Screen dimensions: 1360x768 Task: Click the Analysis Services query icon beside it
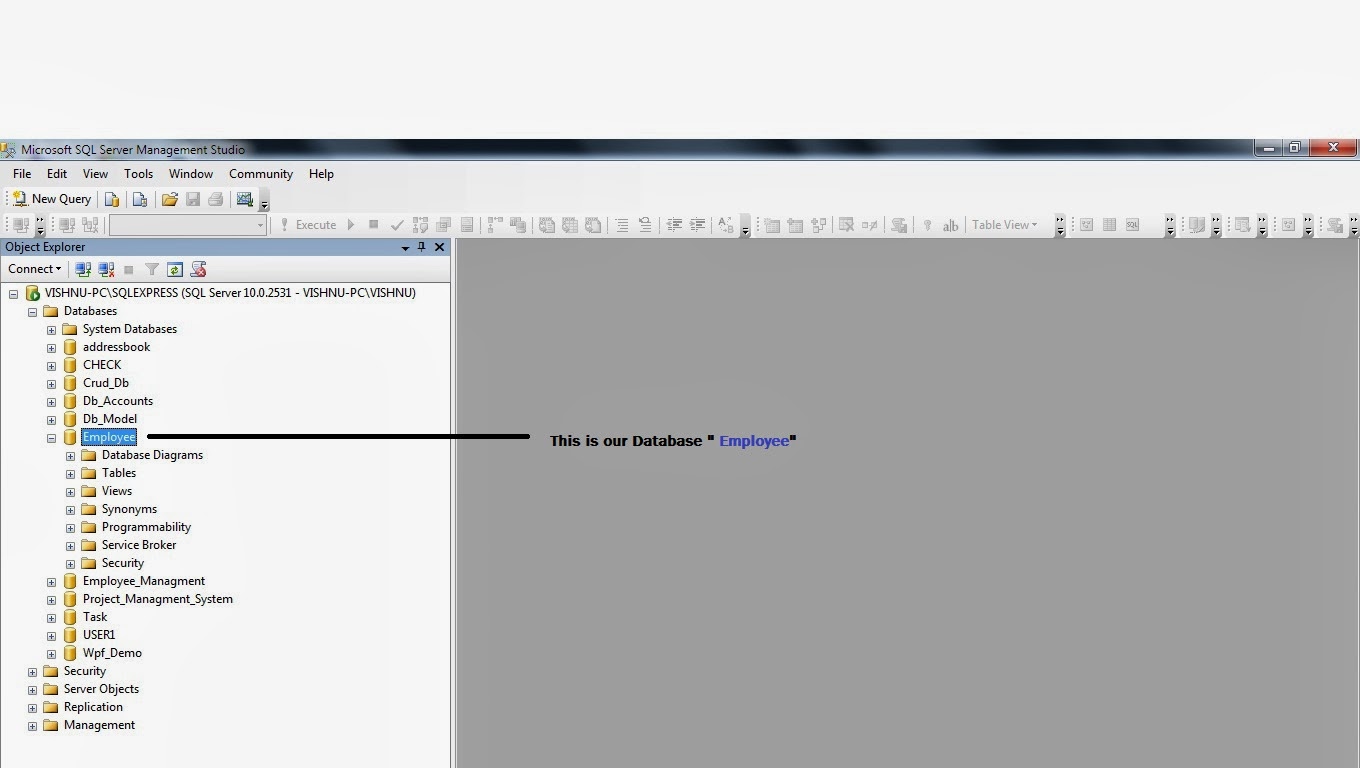[140, 199]
